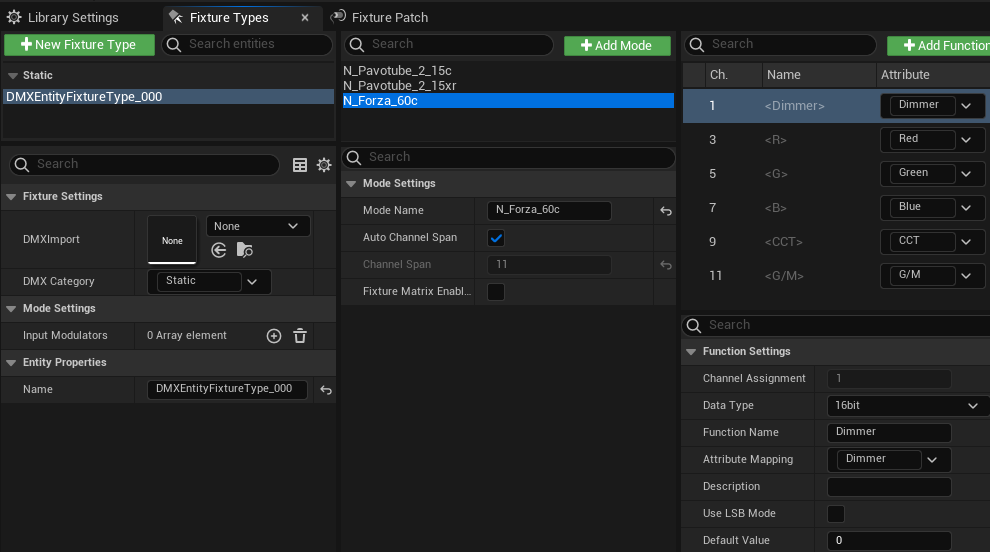Click the Channel Span value field

(549, 265)
